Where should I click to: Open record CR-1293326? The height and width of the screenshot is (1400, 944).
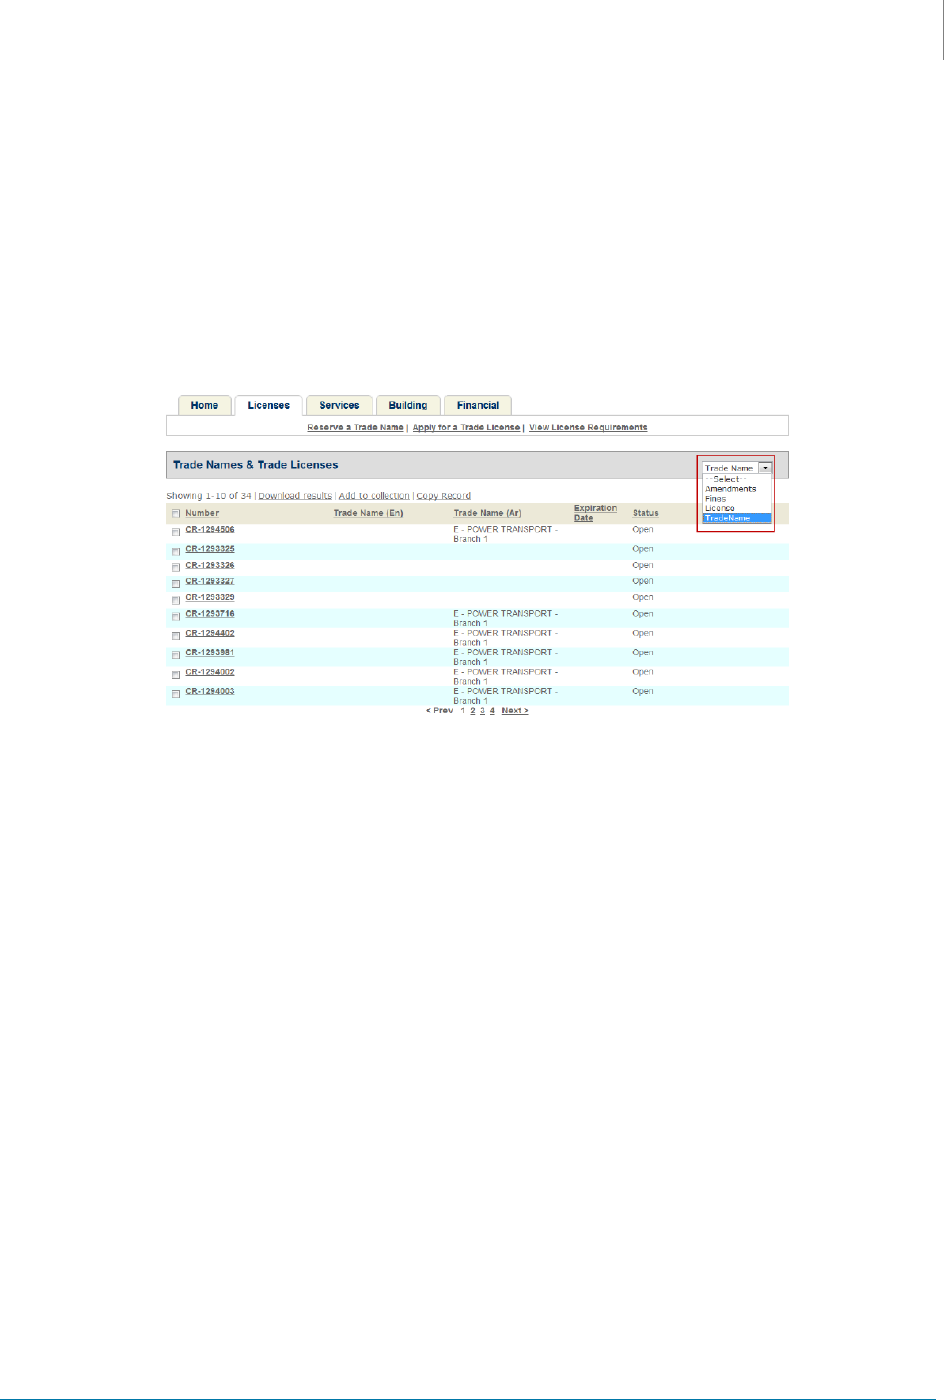tap(210, 565)
